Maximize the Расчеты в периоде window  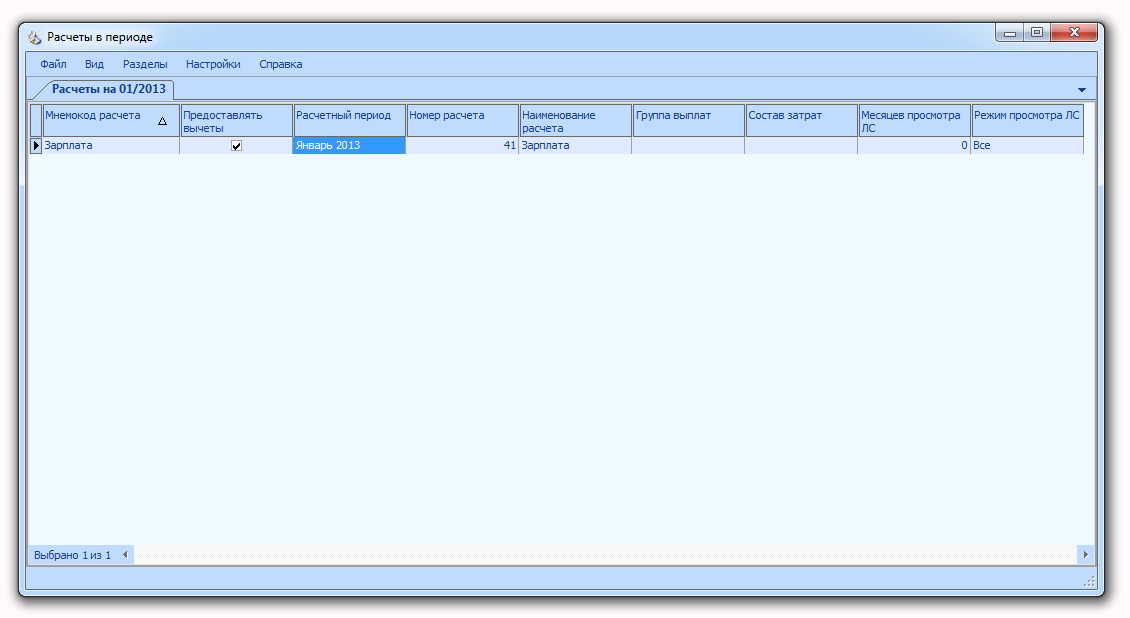pyautogui.click(x=1037, y=32)
